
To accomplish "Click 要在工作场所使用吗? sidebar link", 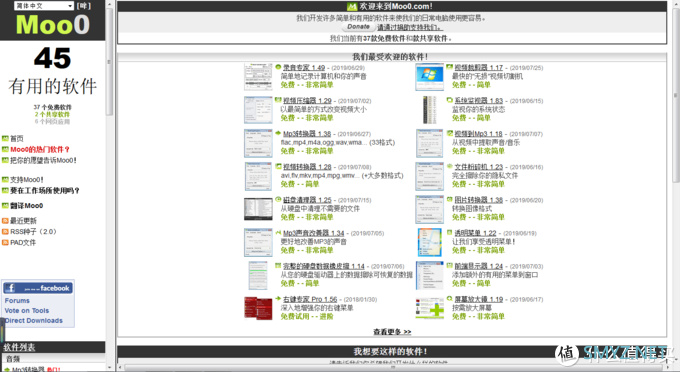I will tap(45, 190).
